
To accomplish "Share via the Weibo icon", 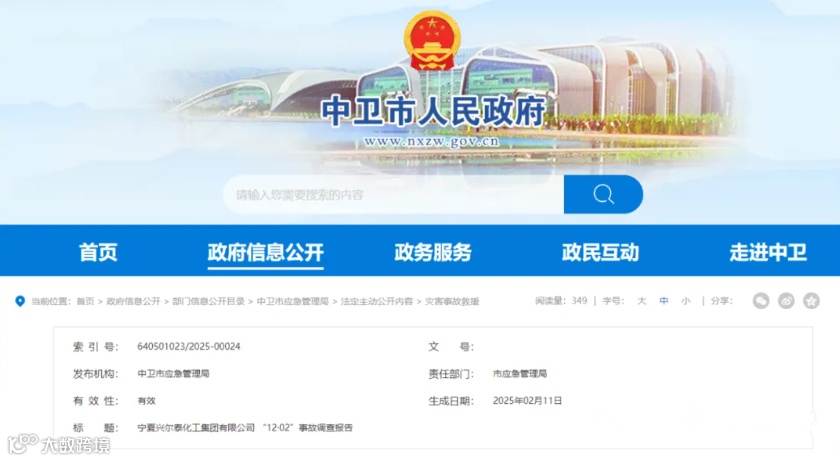I will pos(786,301).
